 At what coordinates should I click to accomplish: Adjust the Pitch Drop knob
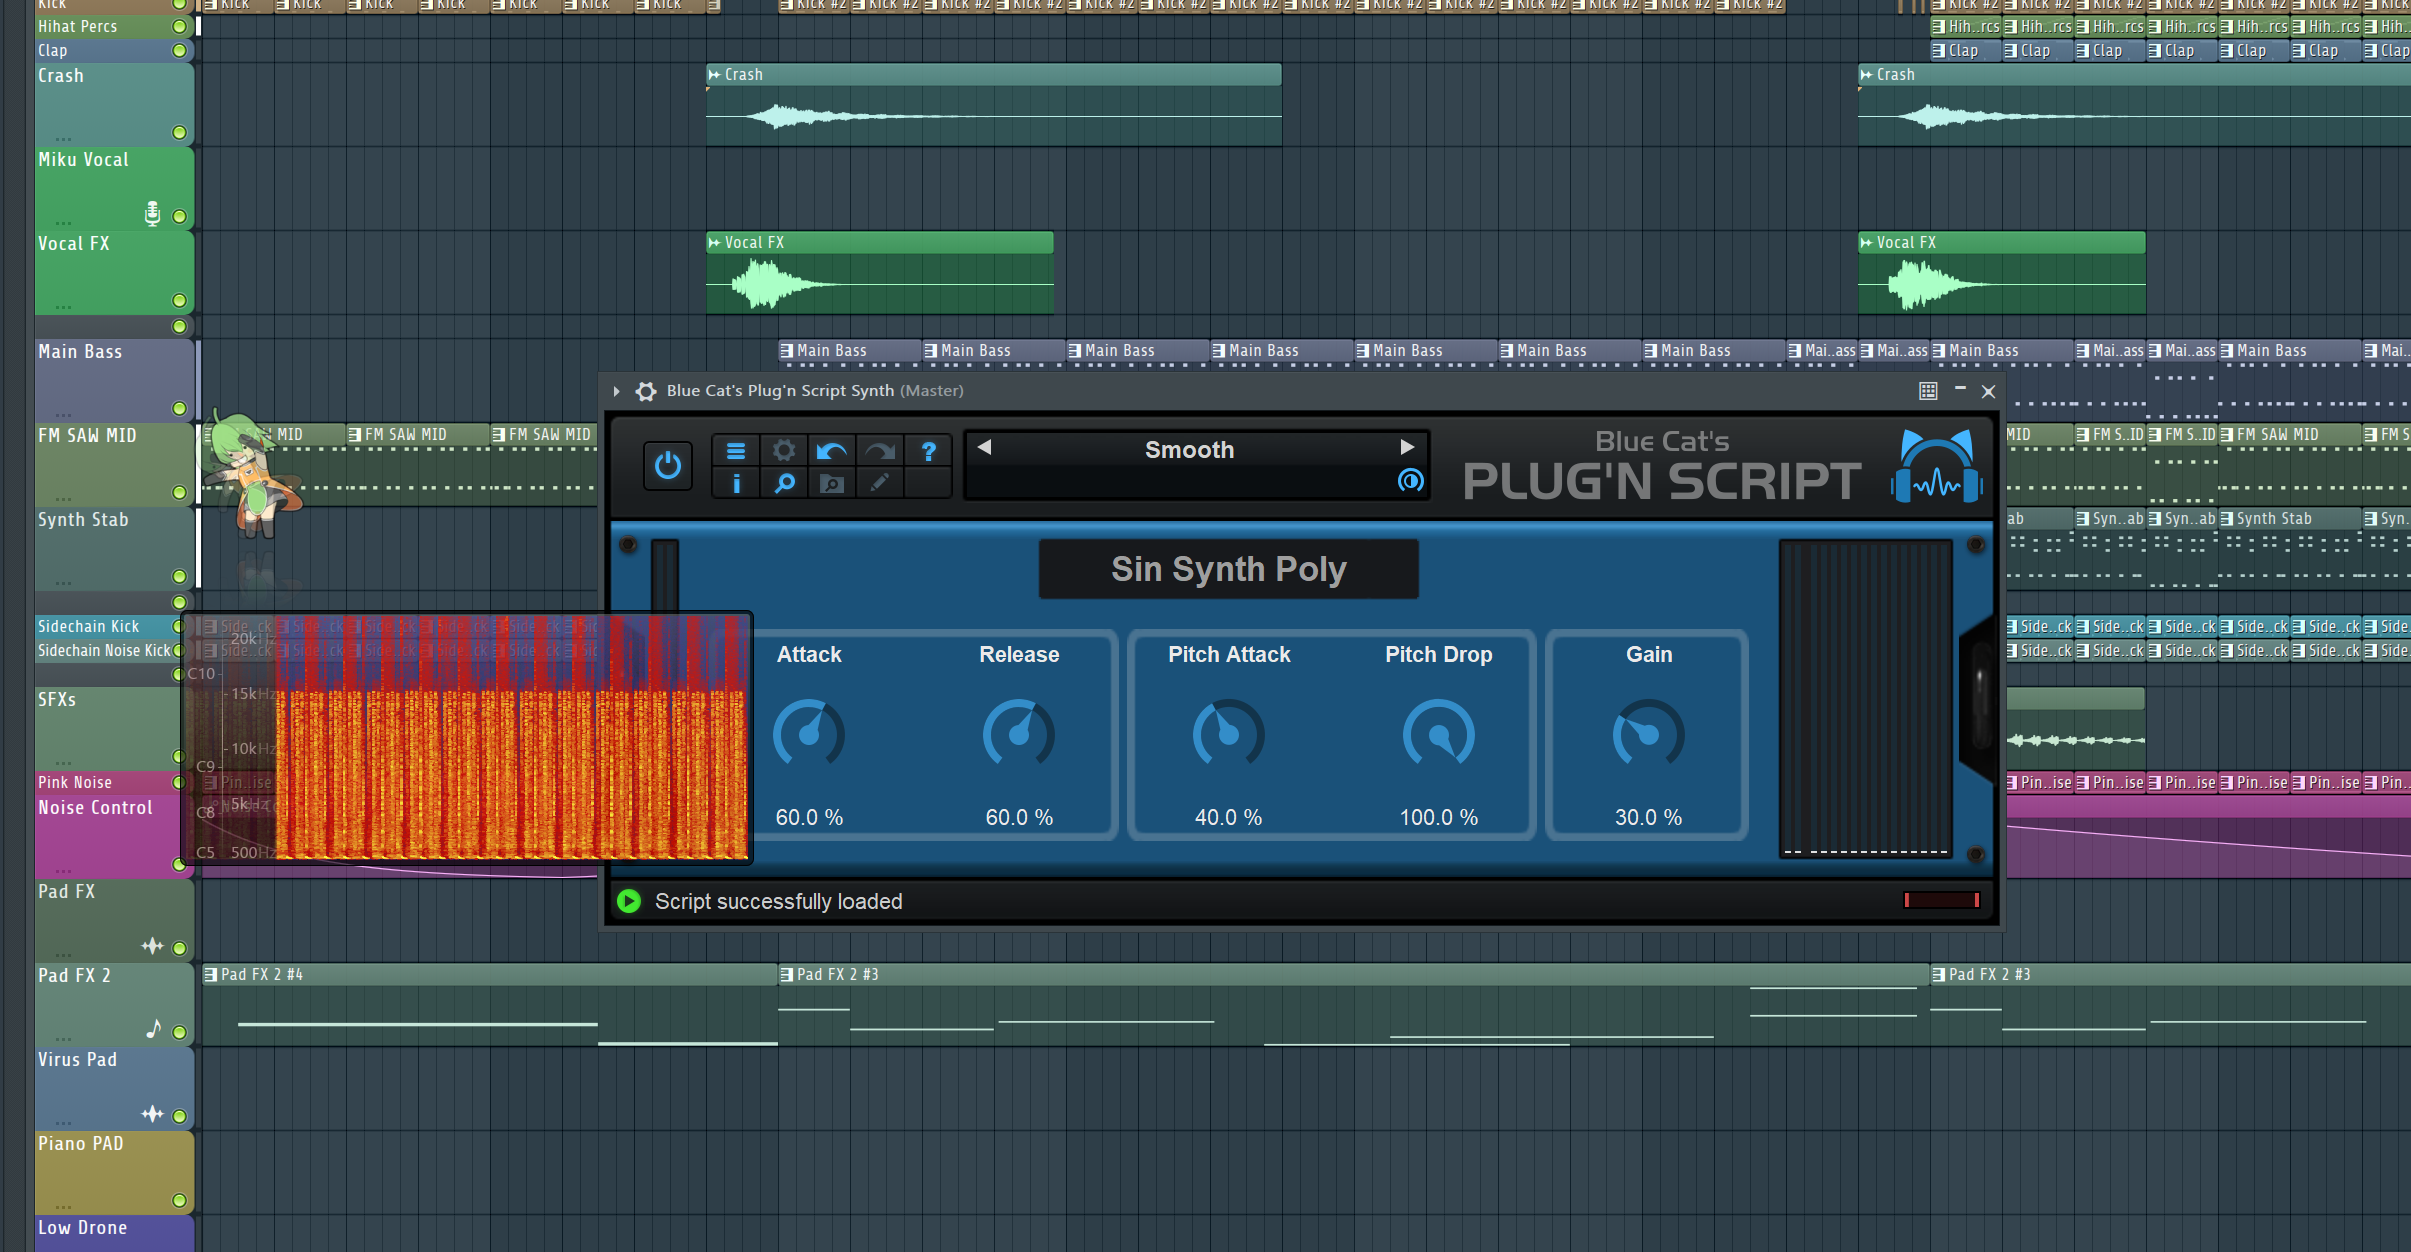pos(1439,735)
